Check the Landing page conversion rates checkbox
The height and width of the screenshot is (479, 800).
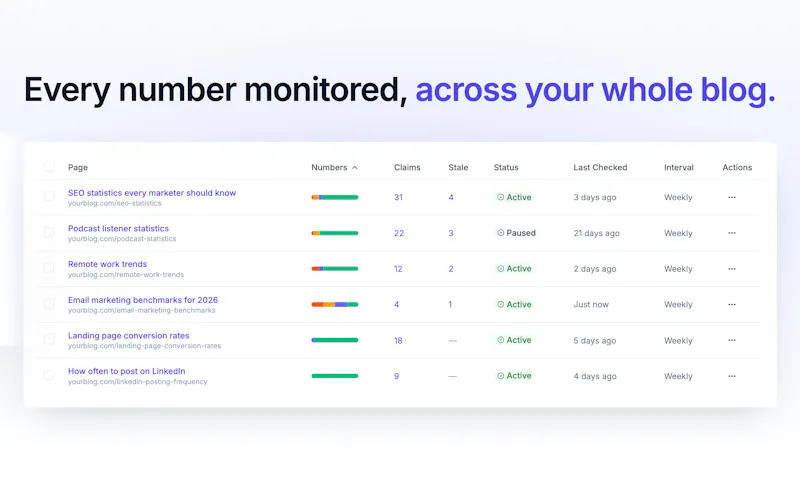[49, 339]
